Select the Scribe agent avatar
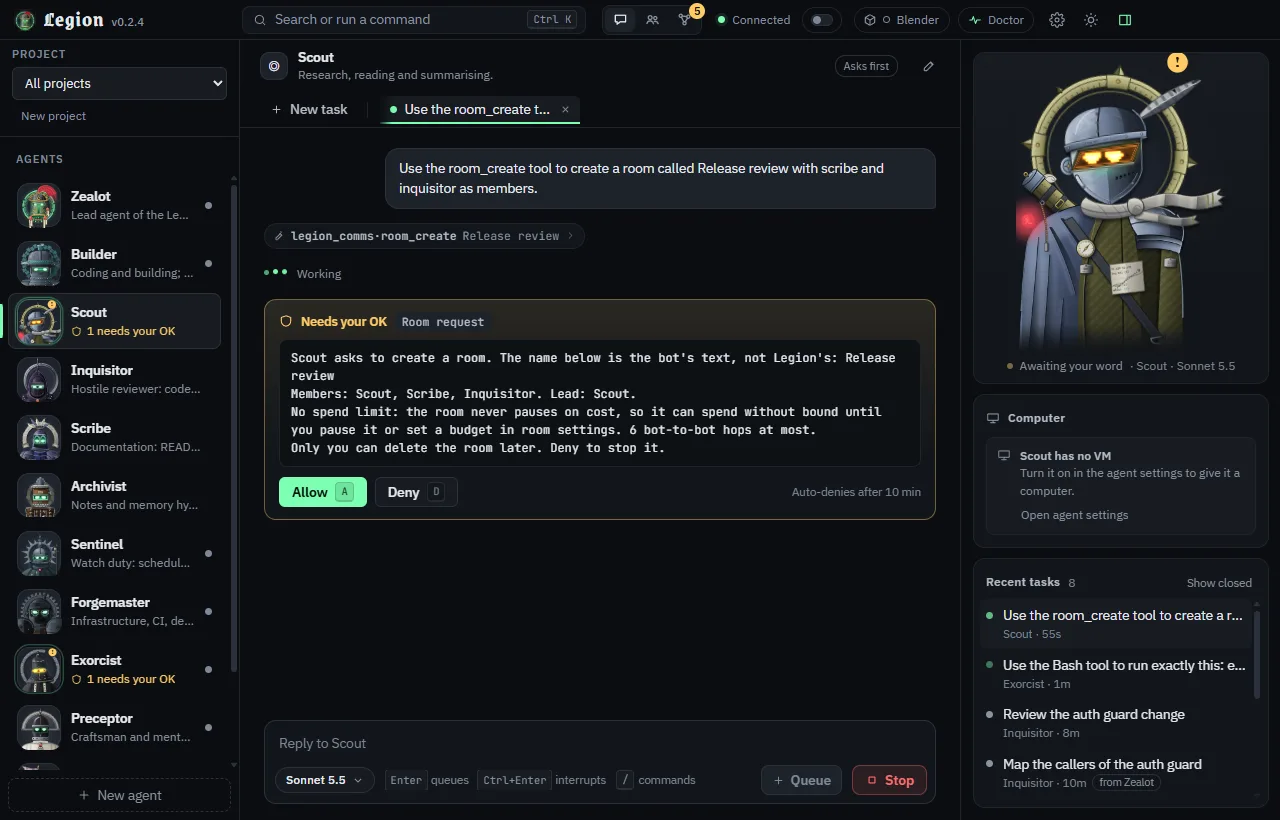Image resolution: width=1280 pixels, height=820 pixels. [x=39, y=437]
